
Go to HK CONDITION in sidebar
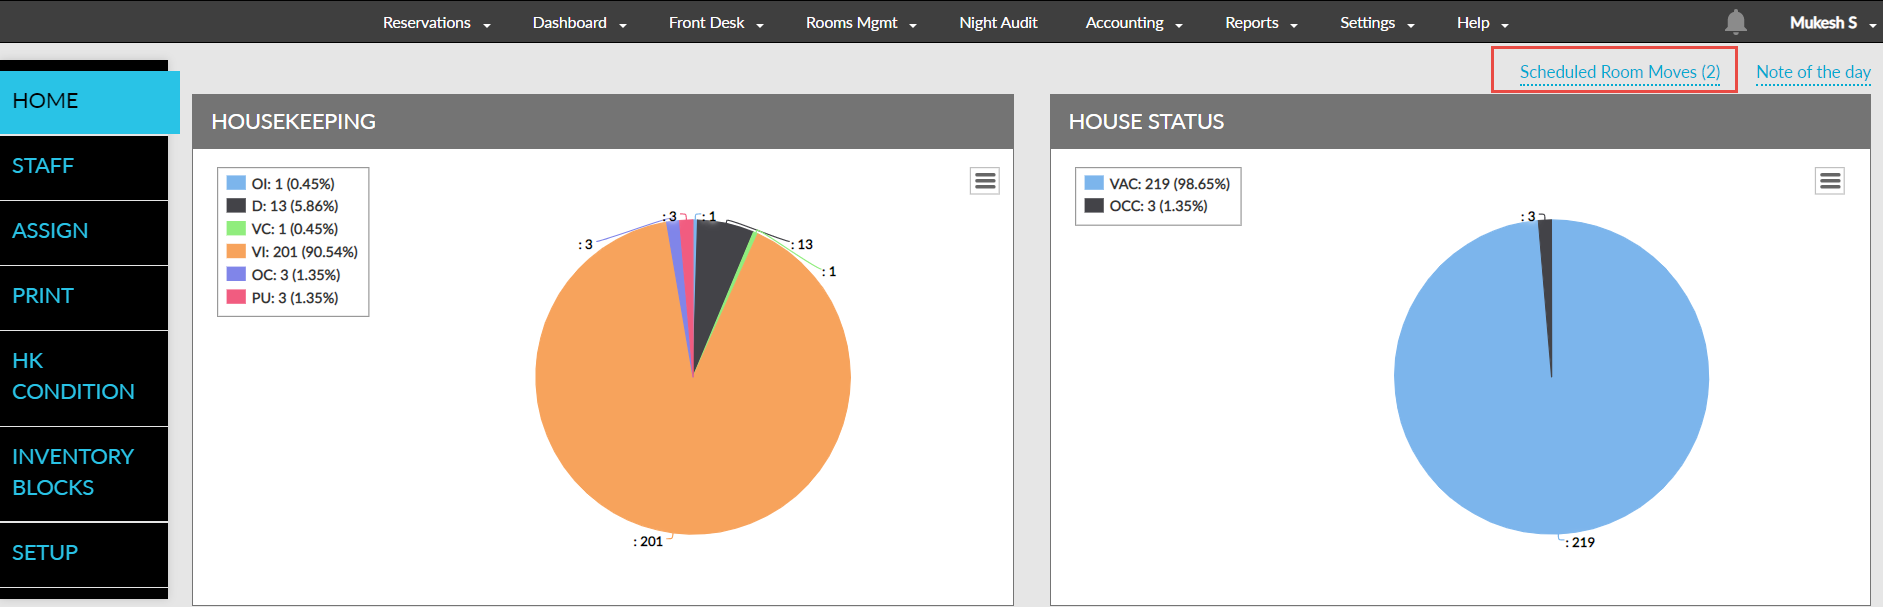pyautogui.click(x=84, y=376)
